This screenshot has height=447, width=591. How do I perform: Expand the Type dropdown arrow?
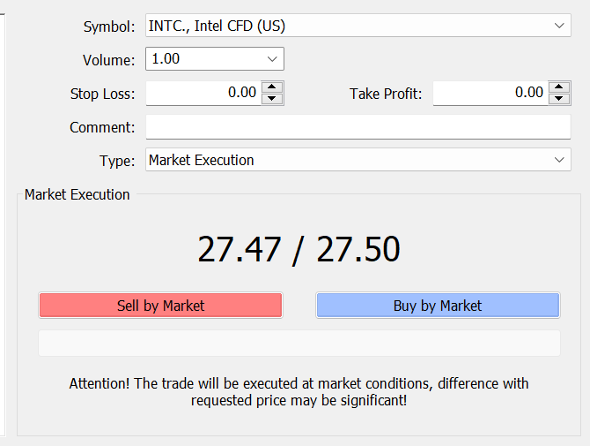[x=559, y=160]
